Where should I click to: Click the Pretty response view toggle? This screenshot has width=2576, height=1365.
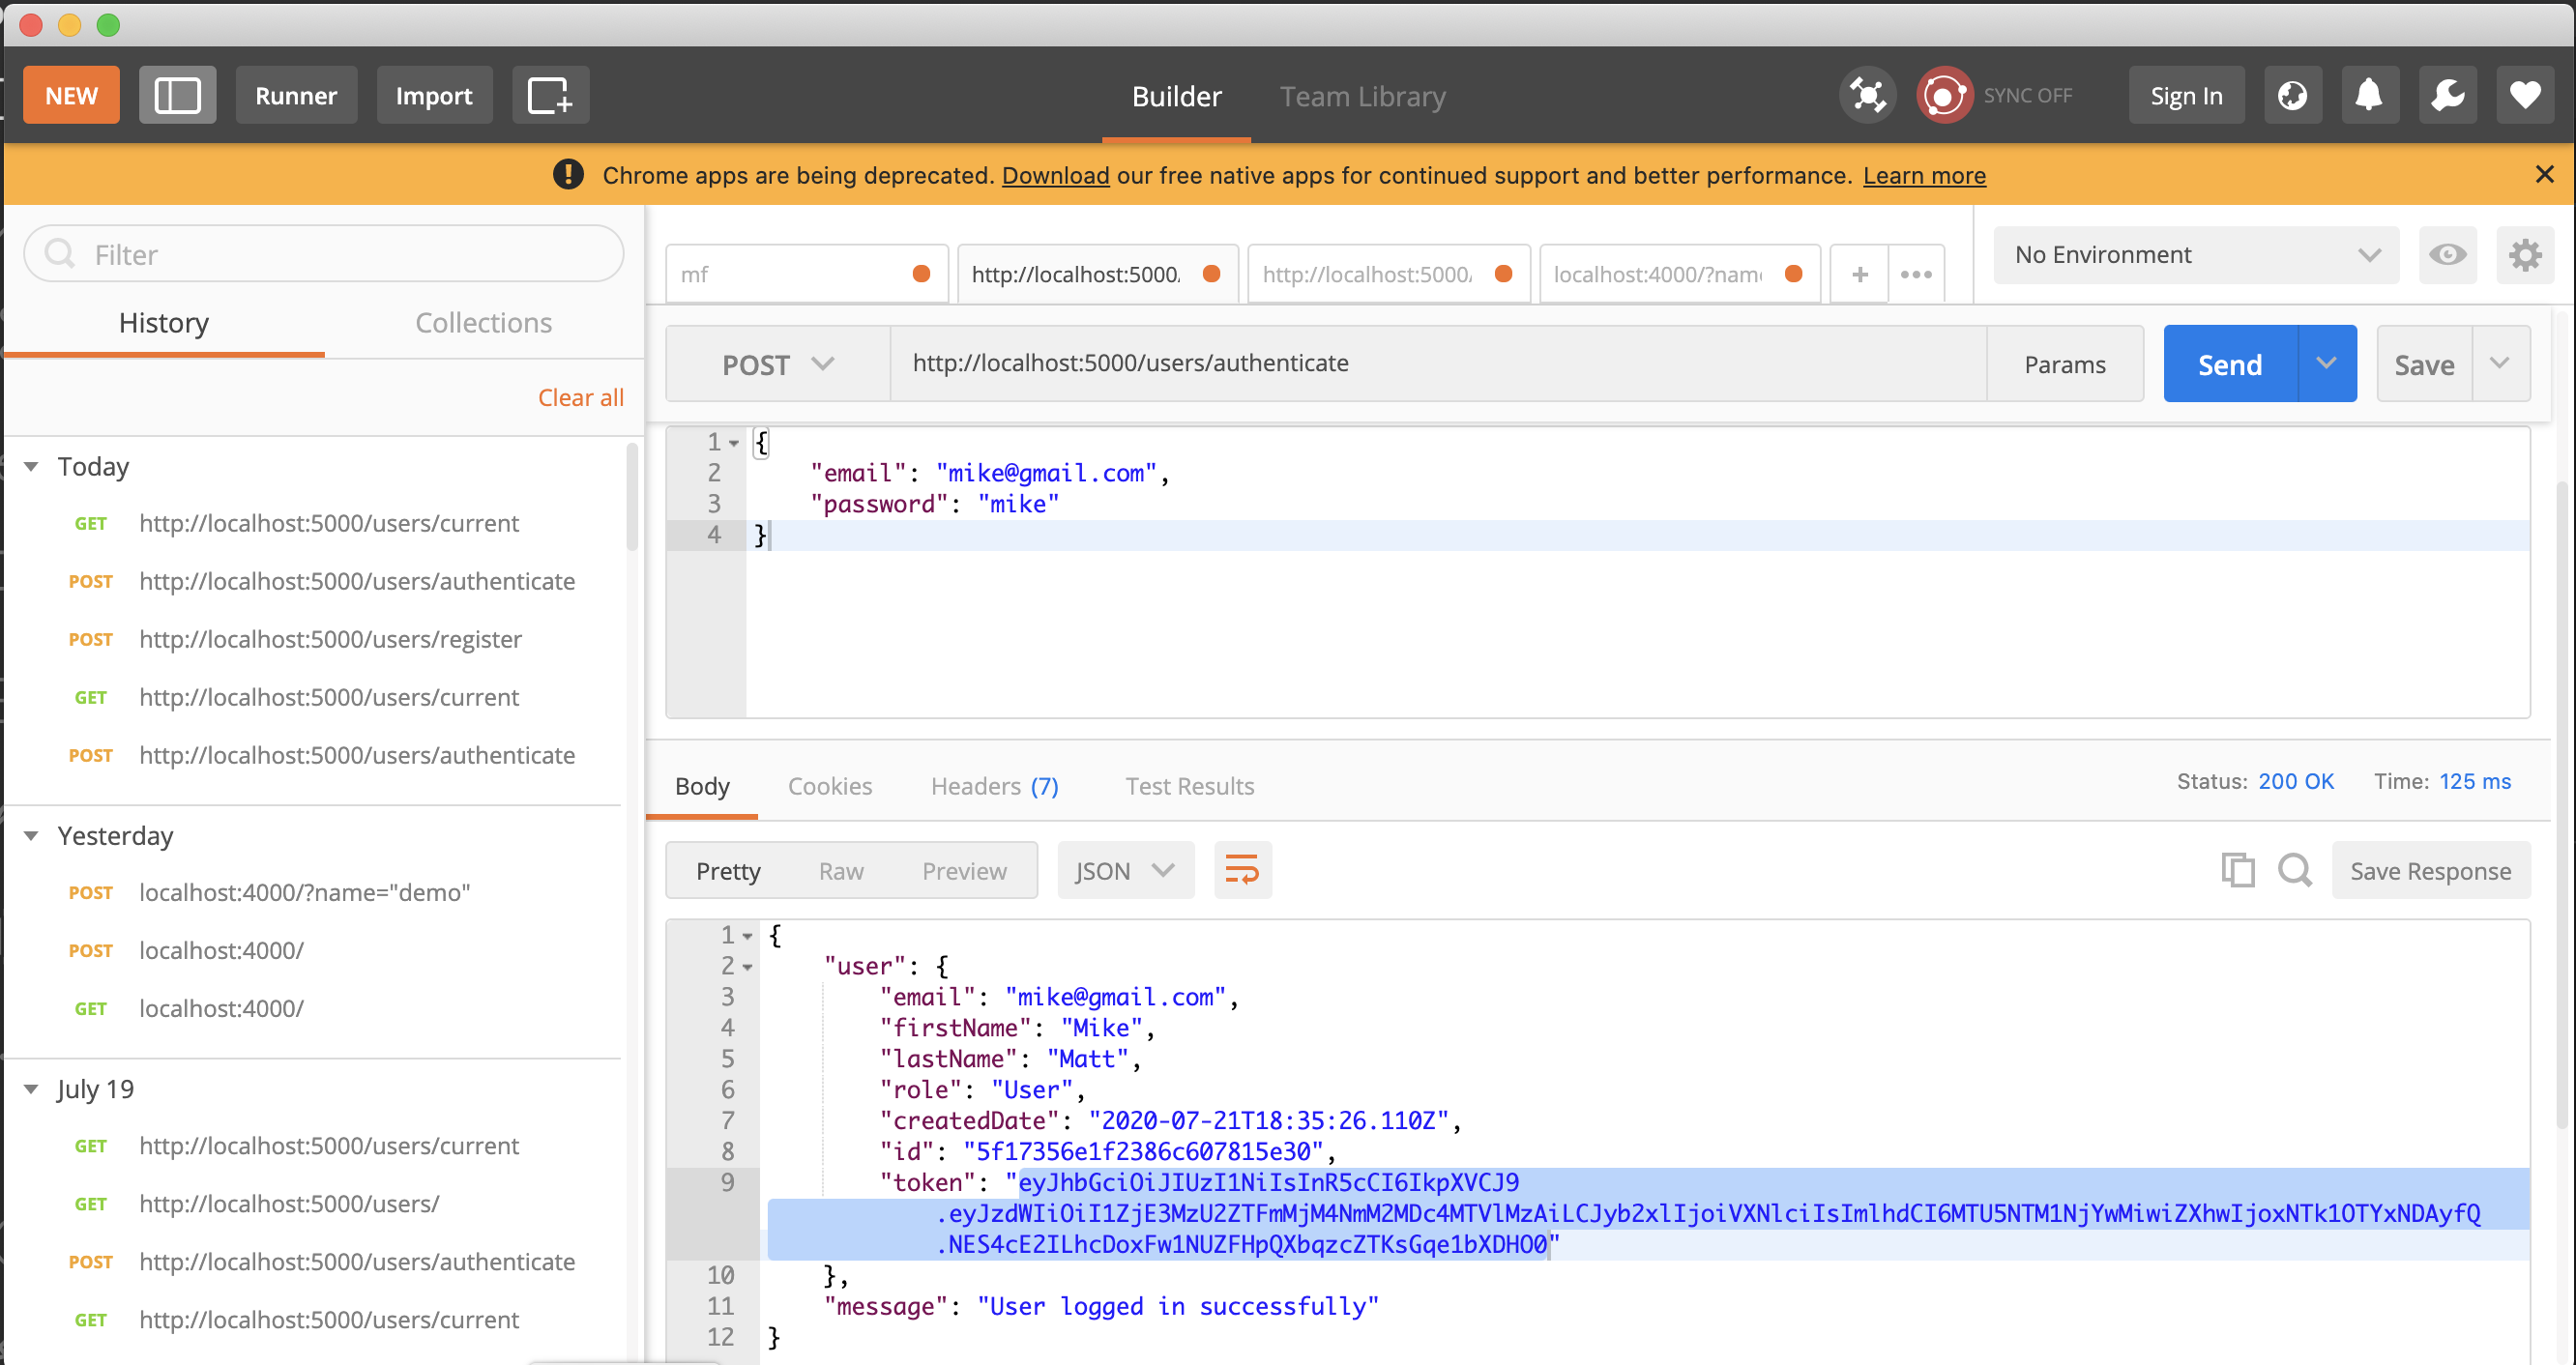point(727,871)
